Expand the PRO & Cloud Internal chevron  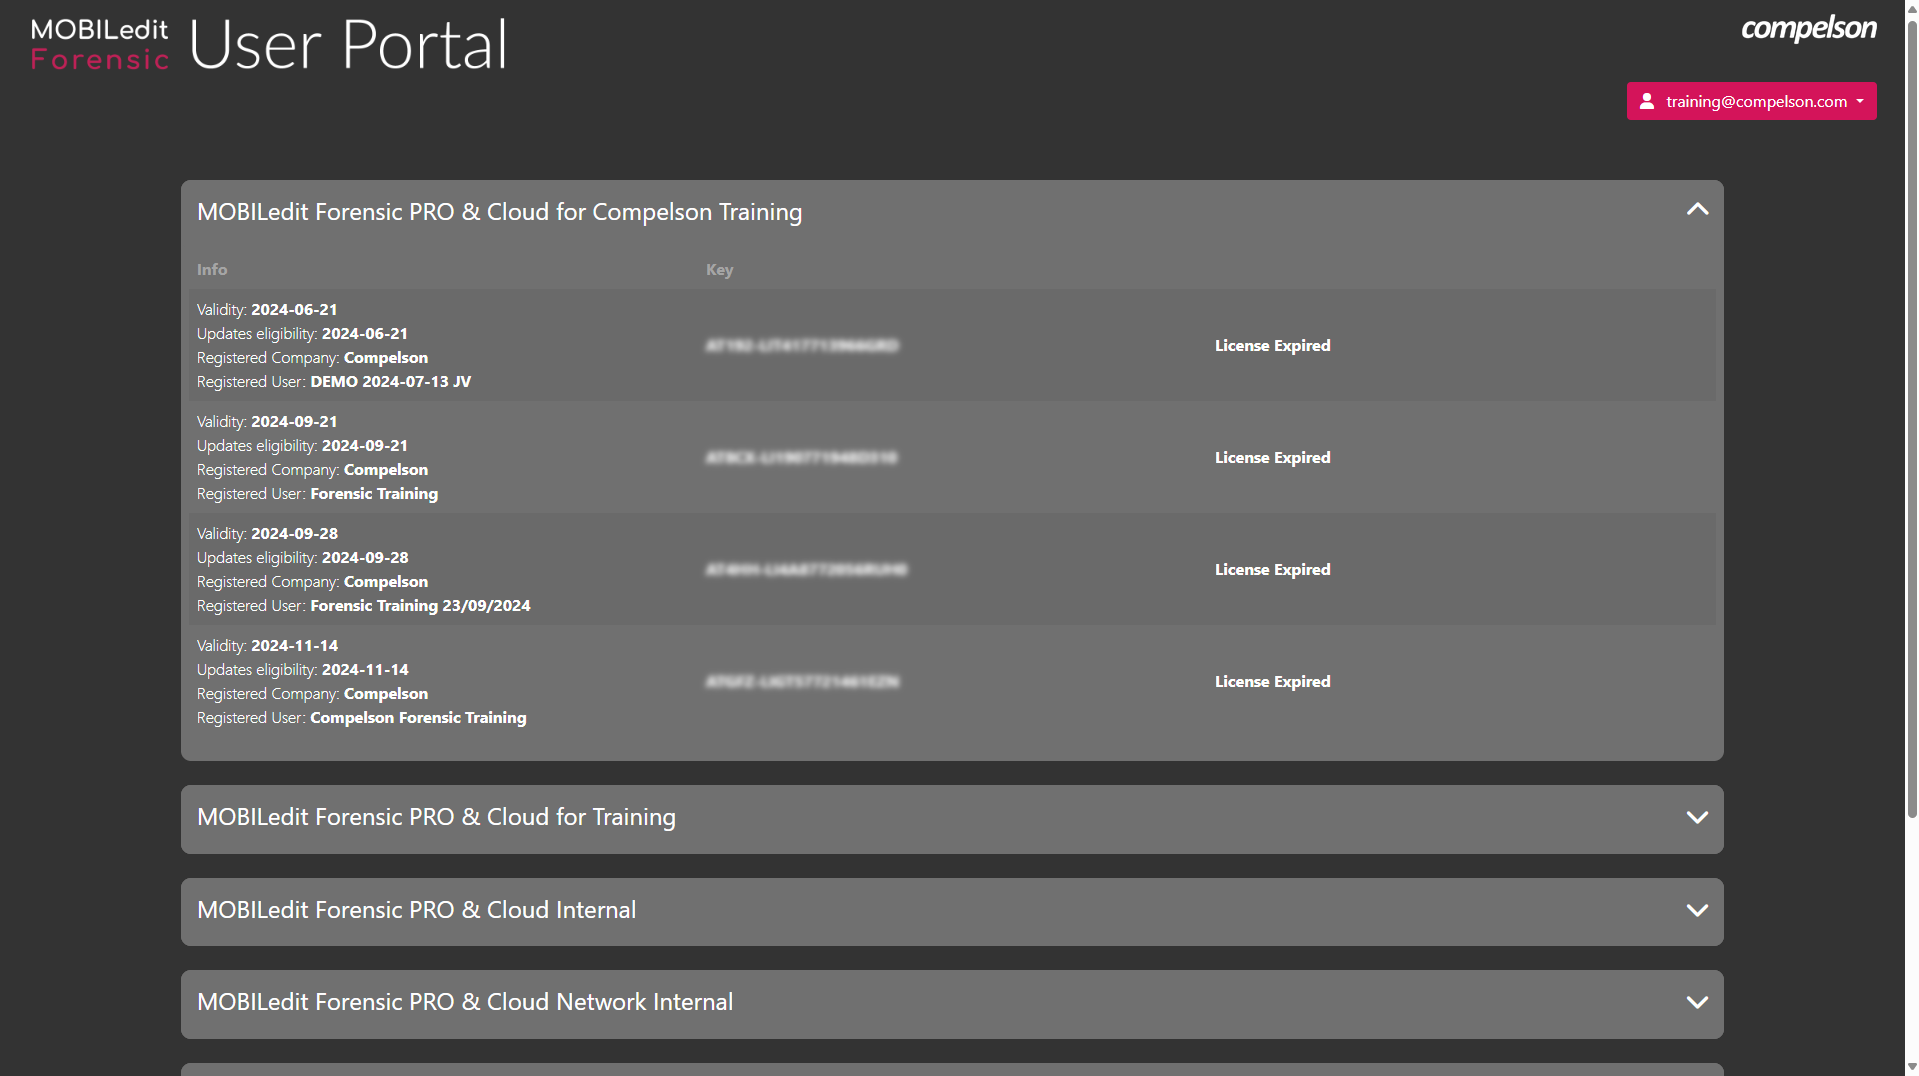pyautogui.click(x=1697, y=911)
